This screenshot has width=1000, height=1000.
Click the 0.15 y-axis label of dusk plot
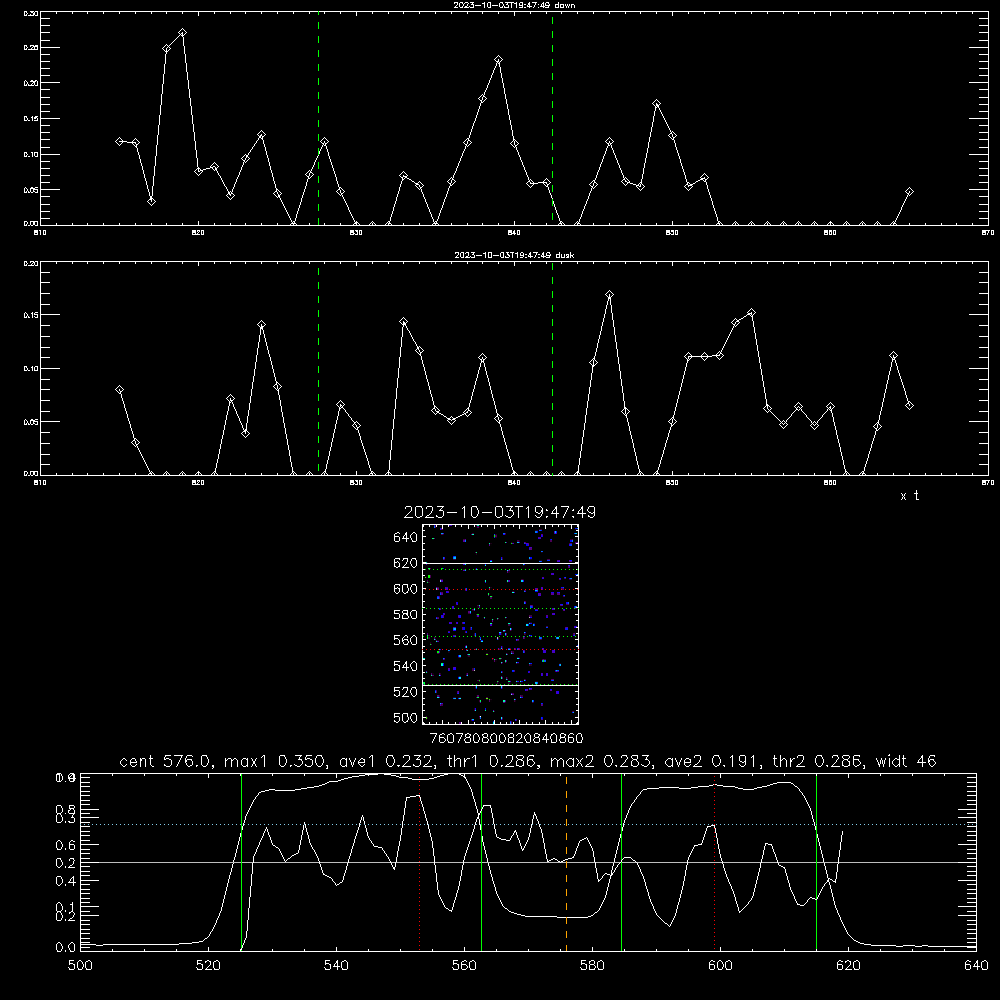tap(31, 315)
